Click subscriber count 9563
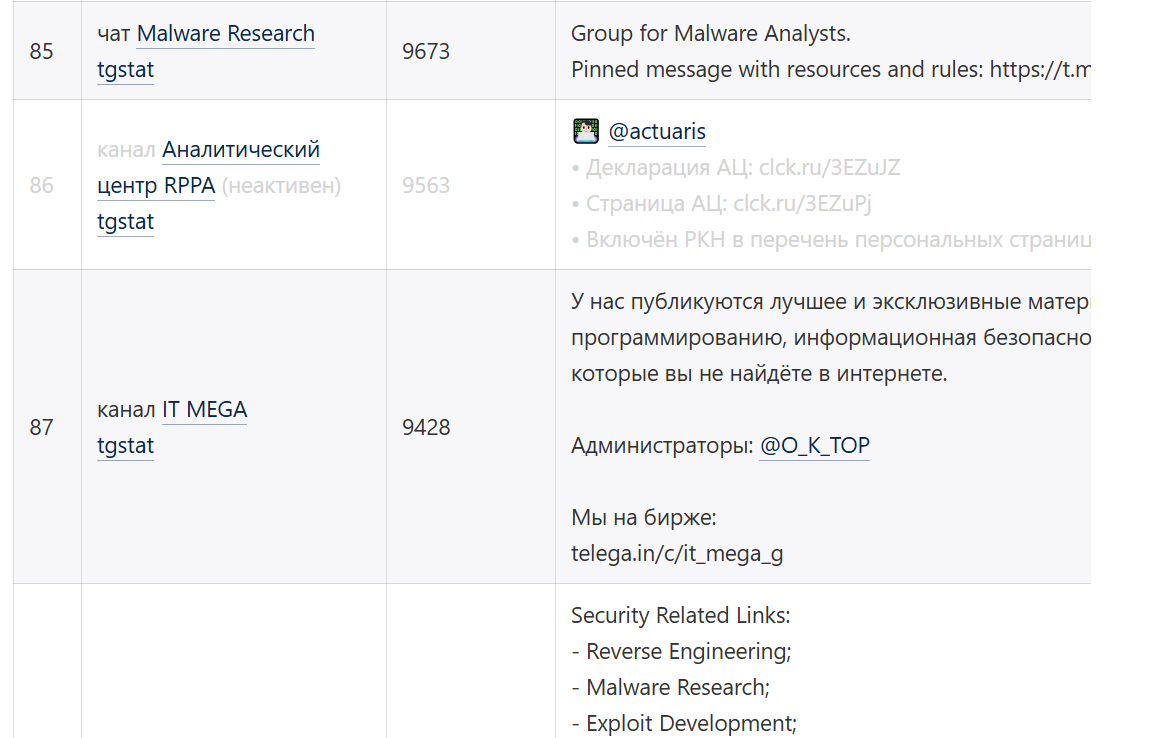Image resolution: width=1154 pixels, height=738 pixels. coord(426,186)
